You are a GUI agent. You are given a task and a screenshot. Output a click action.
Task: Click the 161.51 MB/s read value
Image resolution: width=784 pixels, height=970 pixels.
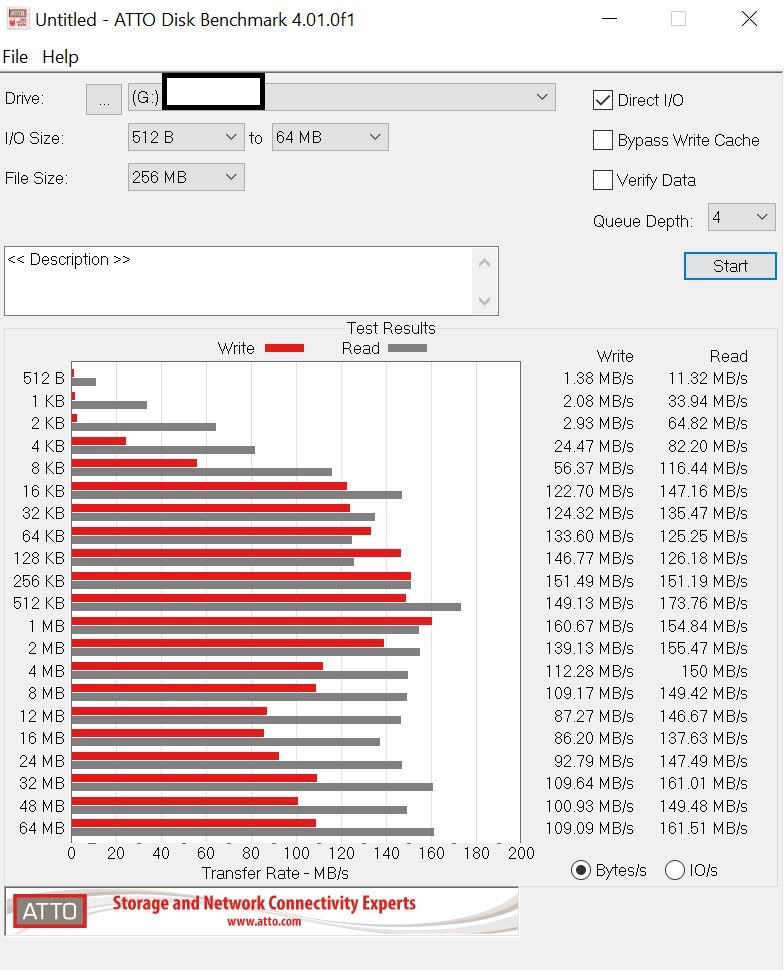pyautogui.click(x=704, y=828)
